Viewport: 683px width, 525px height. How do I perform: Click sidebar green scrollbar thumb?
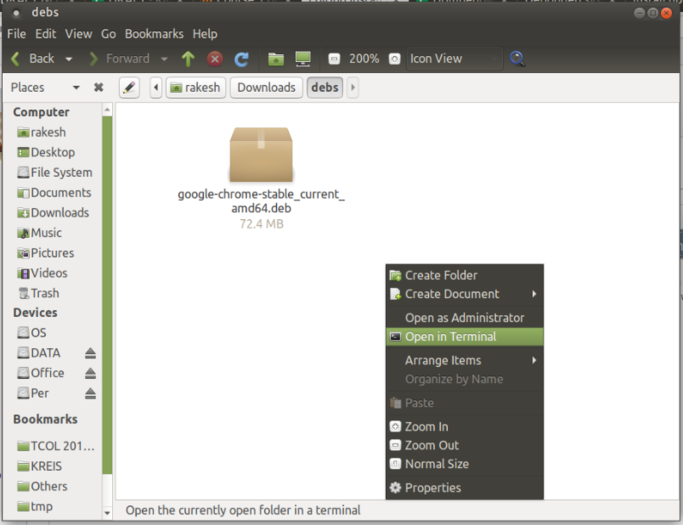click(x=107, y=295)
